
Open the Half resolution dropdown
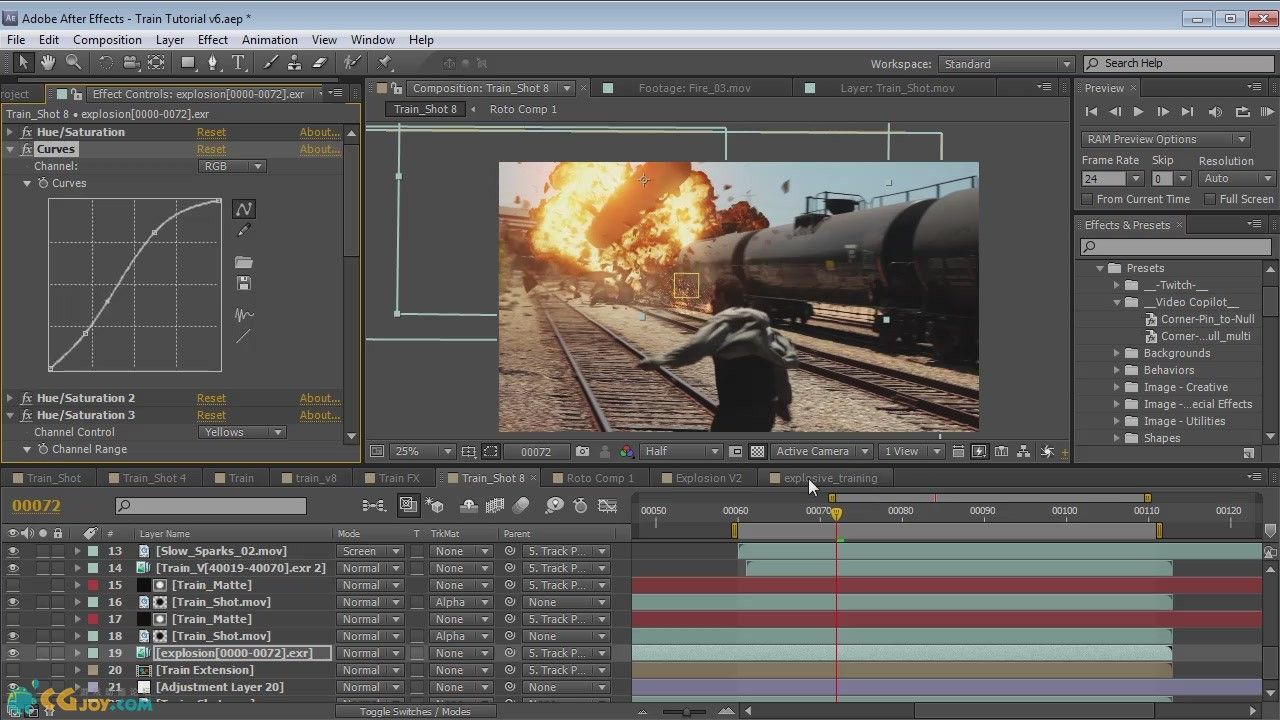[681, 452]
